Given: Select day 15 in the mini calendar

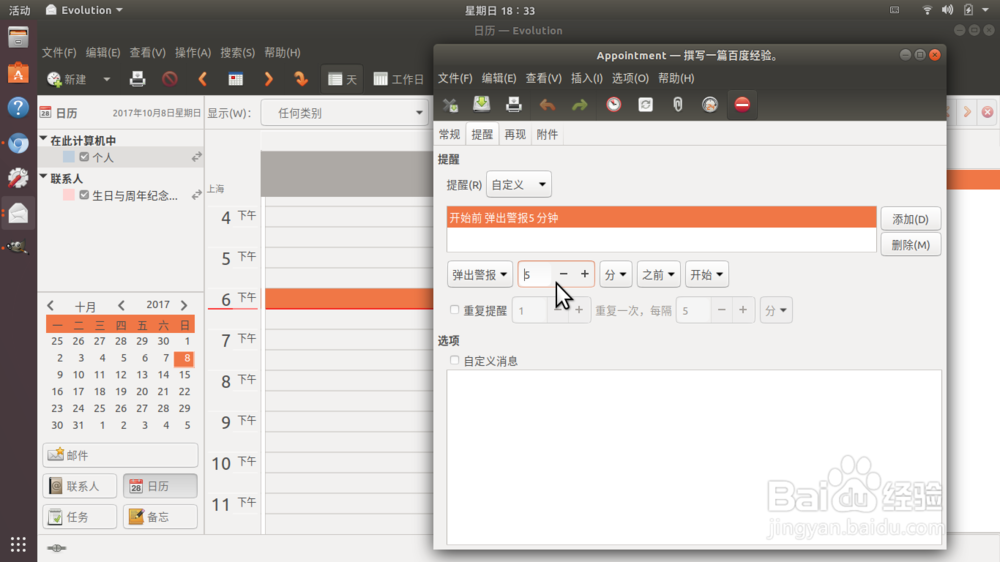Looking at the screenshot, I should [184, 374].
